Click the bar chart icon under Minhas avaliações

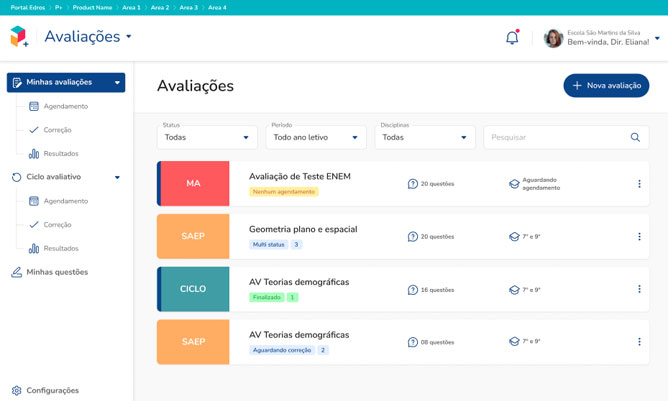tap(34, 153)
